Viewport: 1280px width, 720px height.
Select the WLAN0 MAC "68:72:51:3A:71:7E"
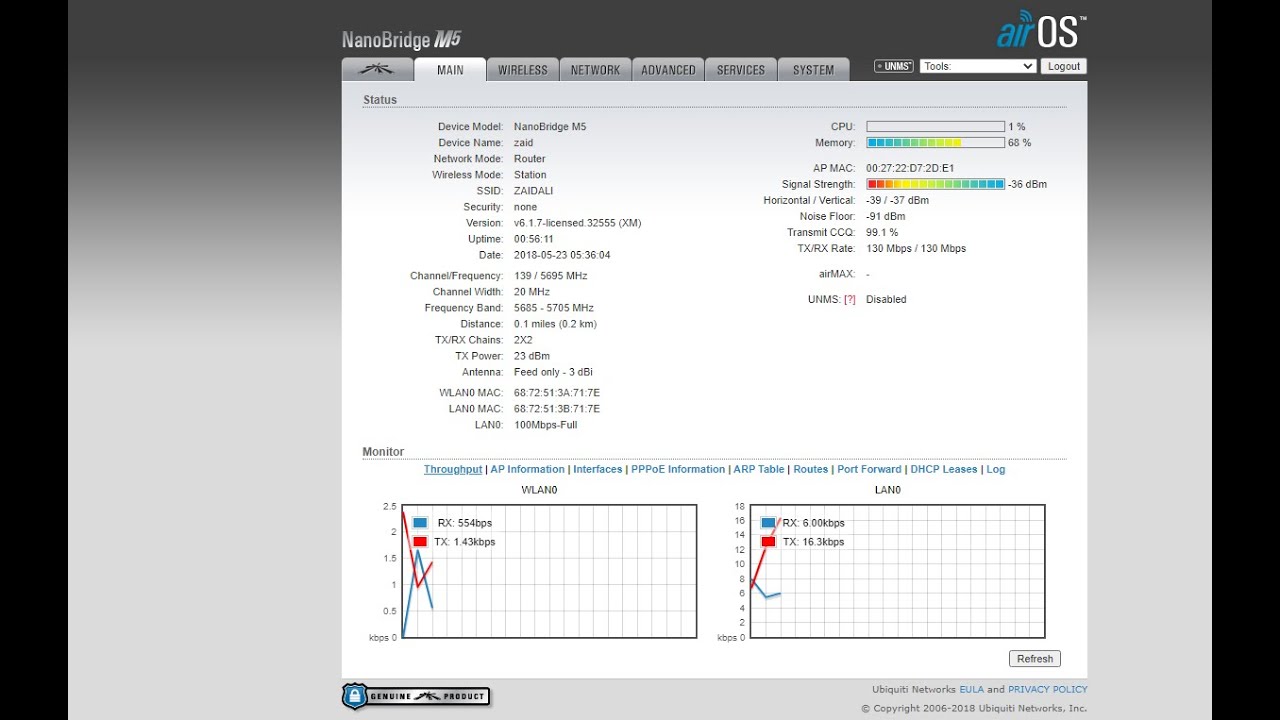[557, 393]
